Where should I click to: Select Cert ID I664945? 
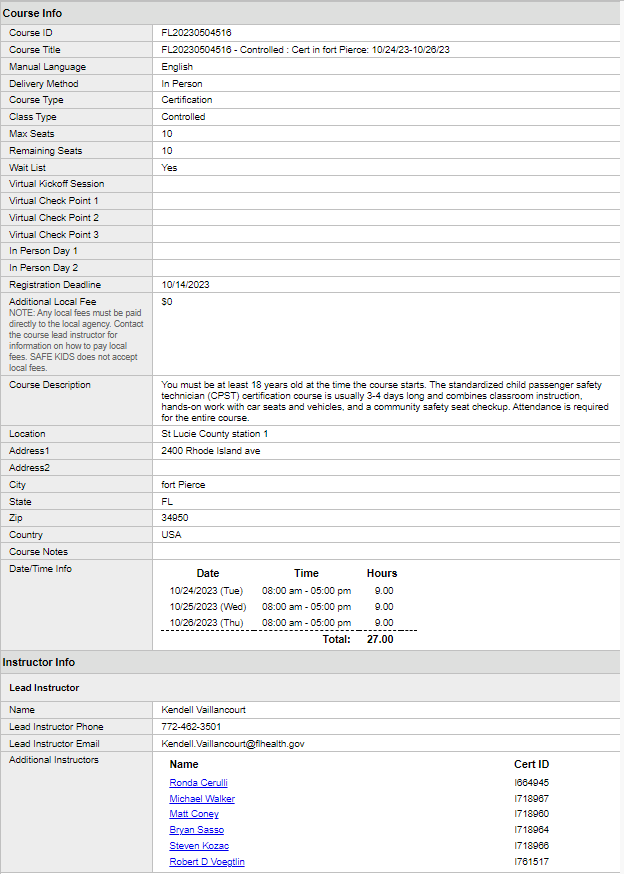click(x=531, y=783)
